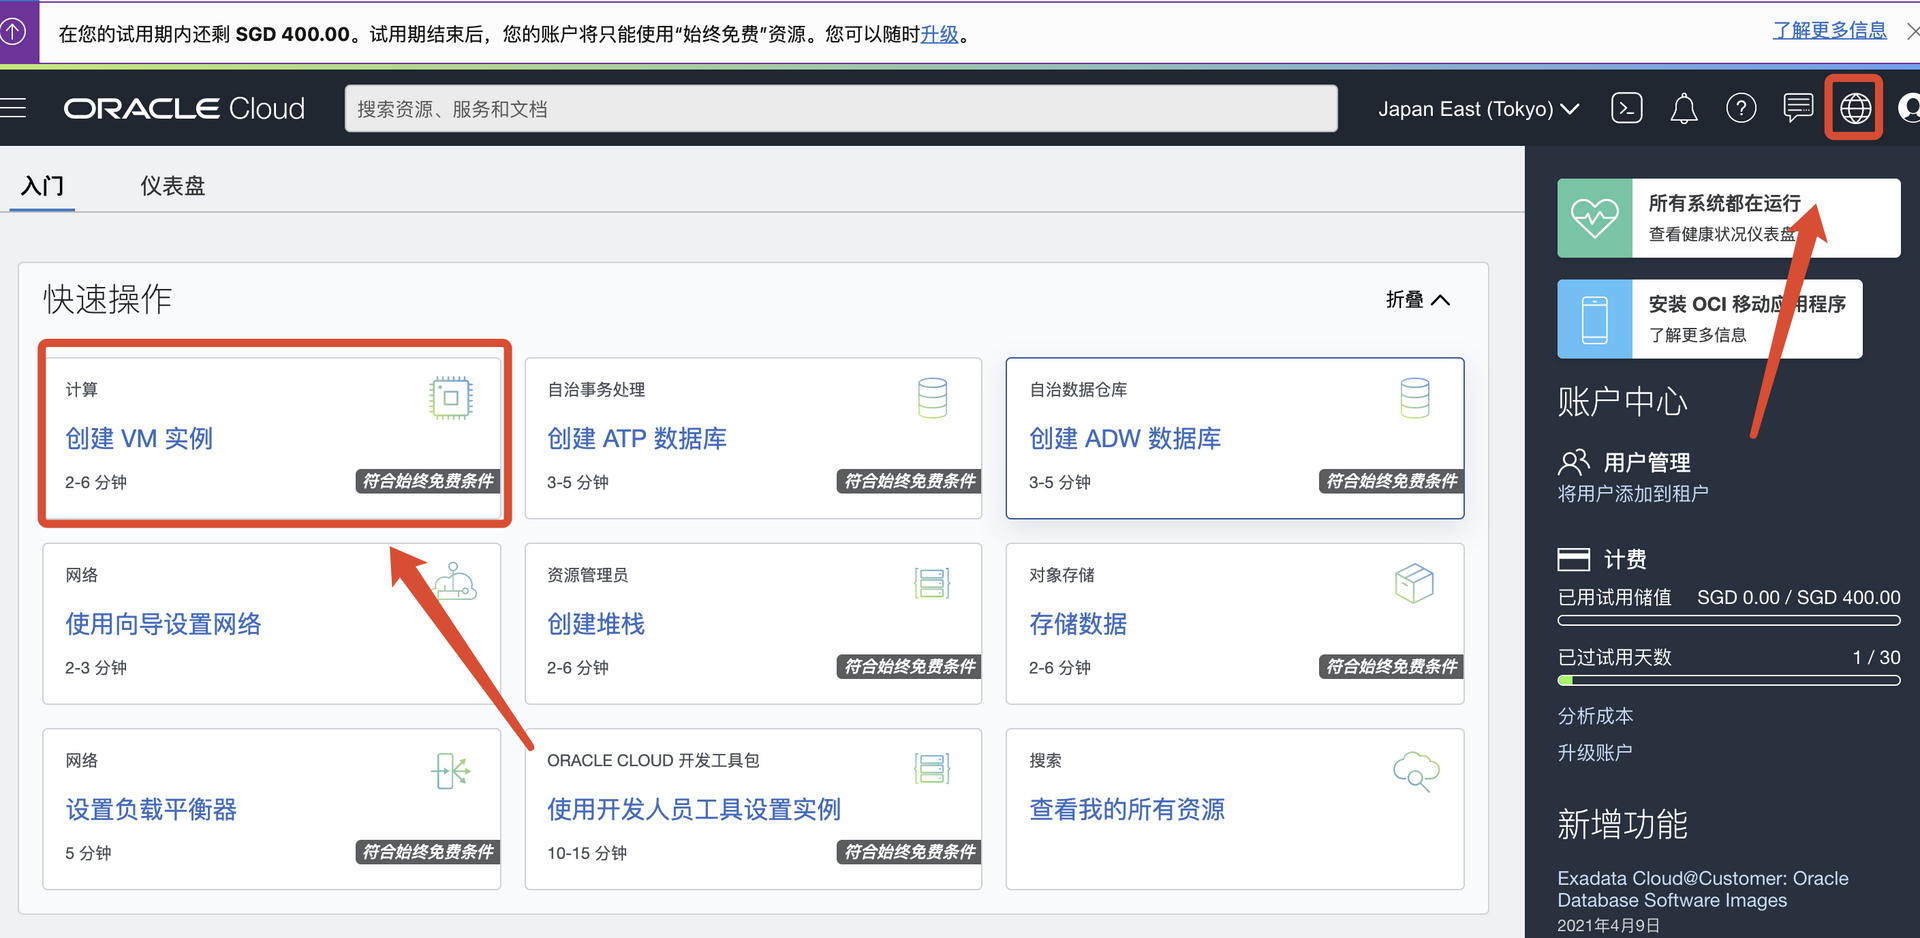Click the 将用户添加到租户 description

point(1633,494)
